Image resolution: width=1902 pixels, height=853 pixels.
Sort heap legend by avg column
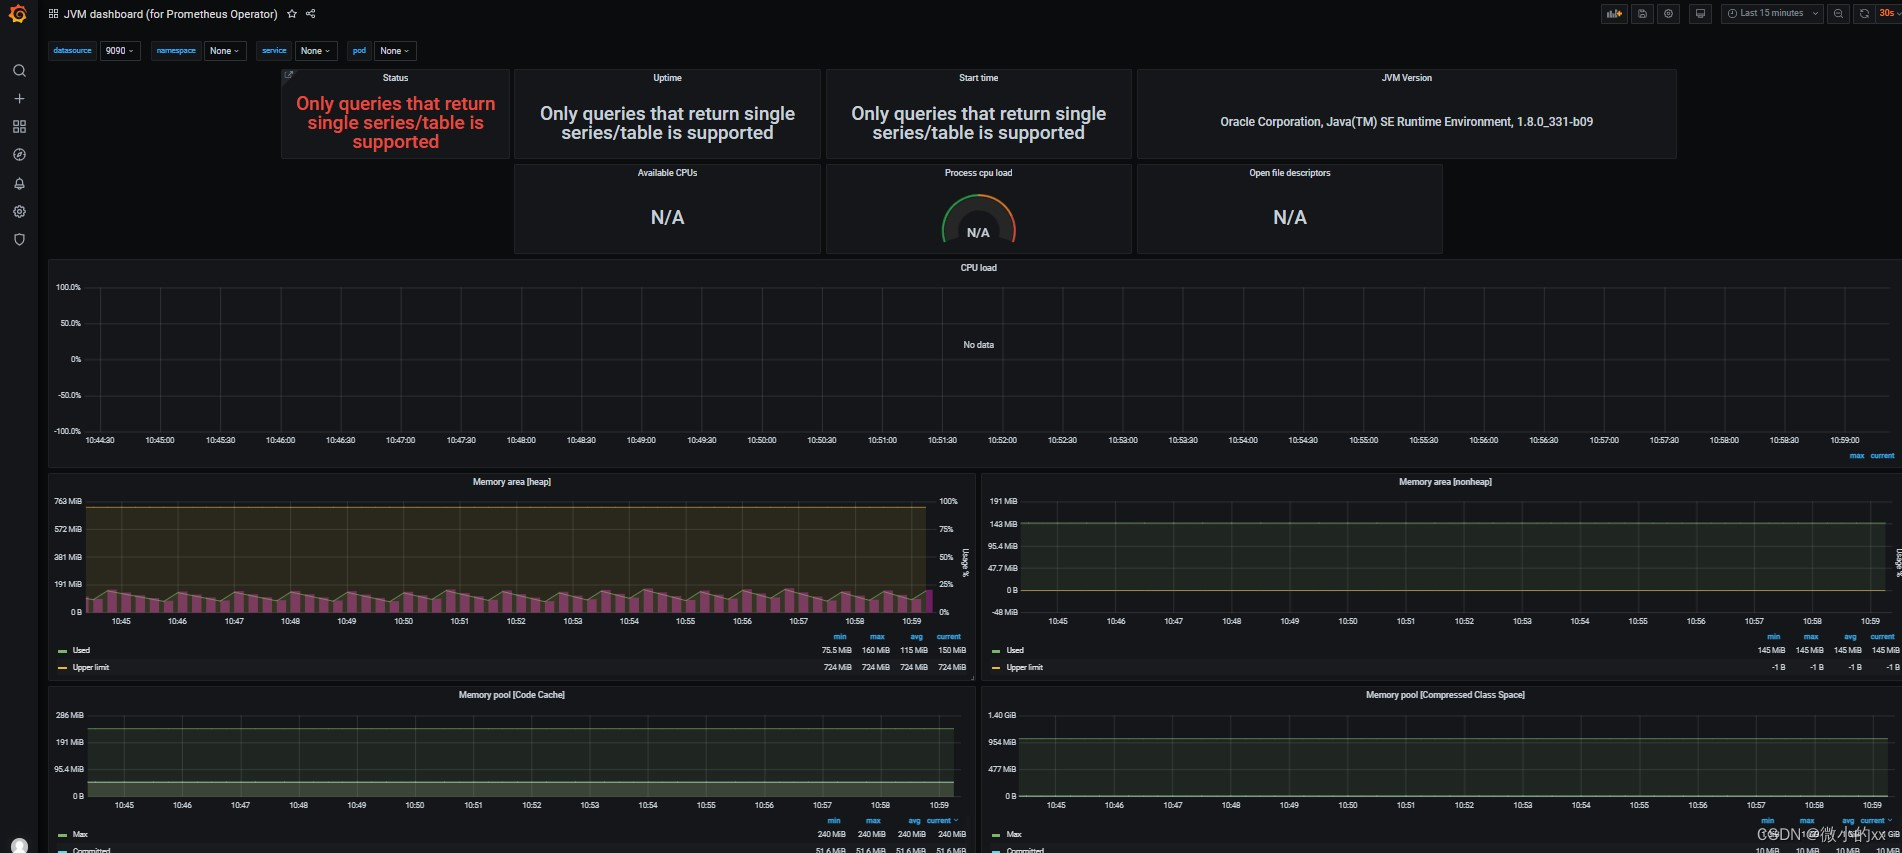[x=916, y=637]
